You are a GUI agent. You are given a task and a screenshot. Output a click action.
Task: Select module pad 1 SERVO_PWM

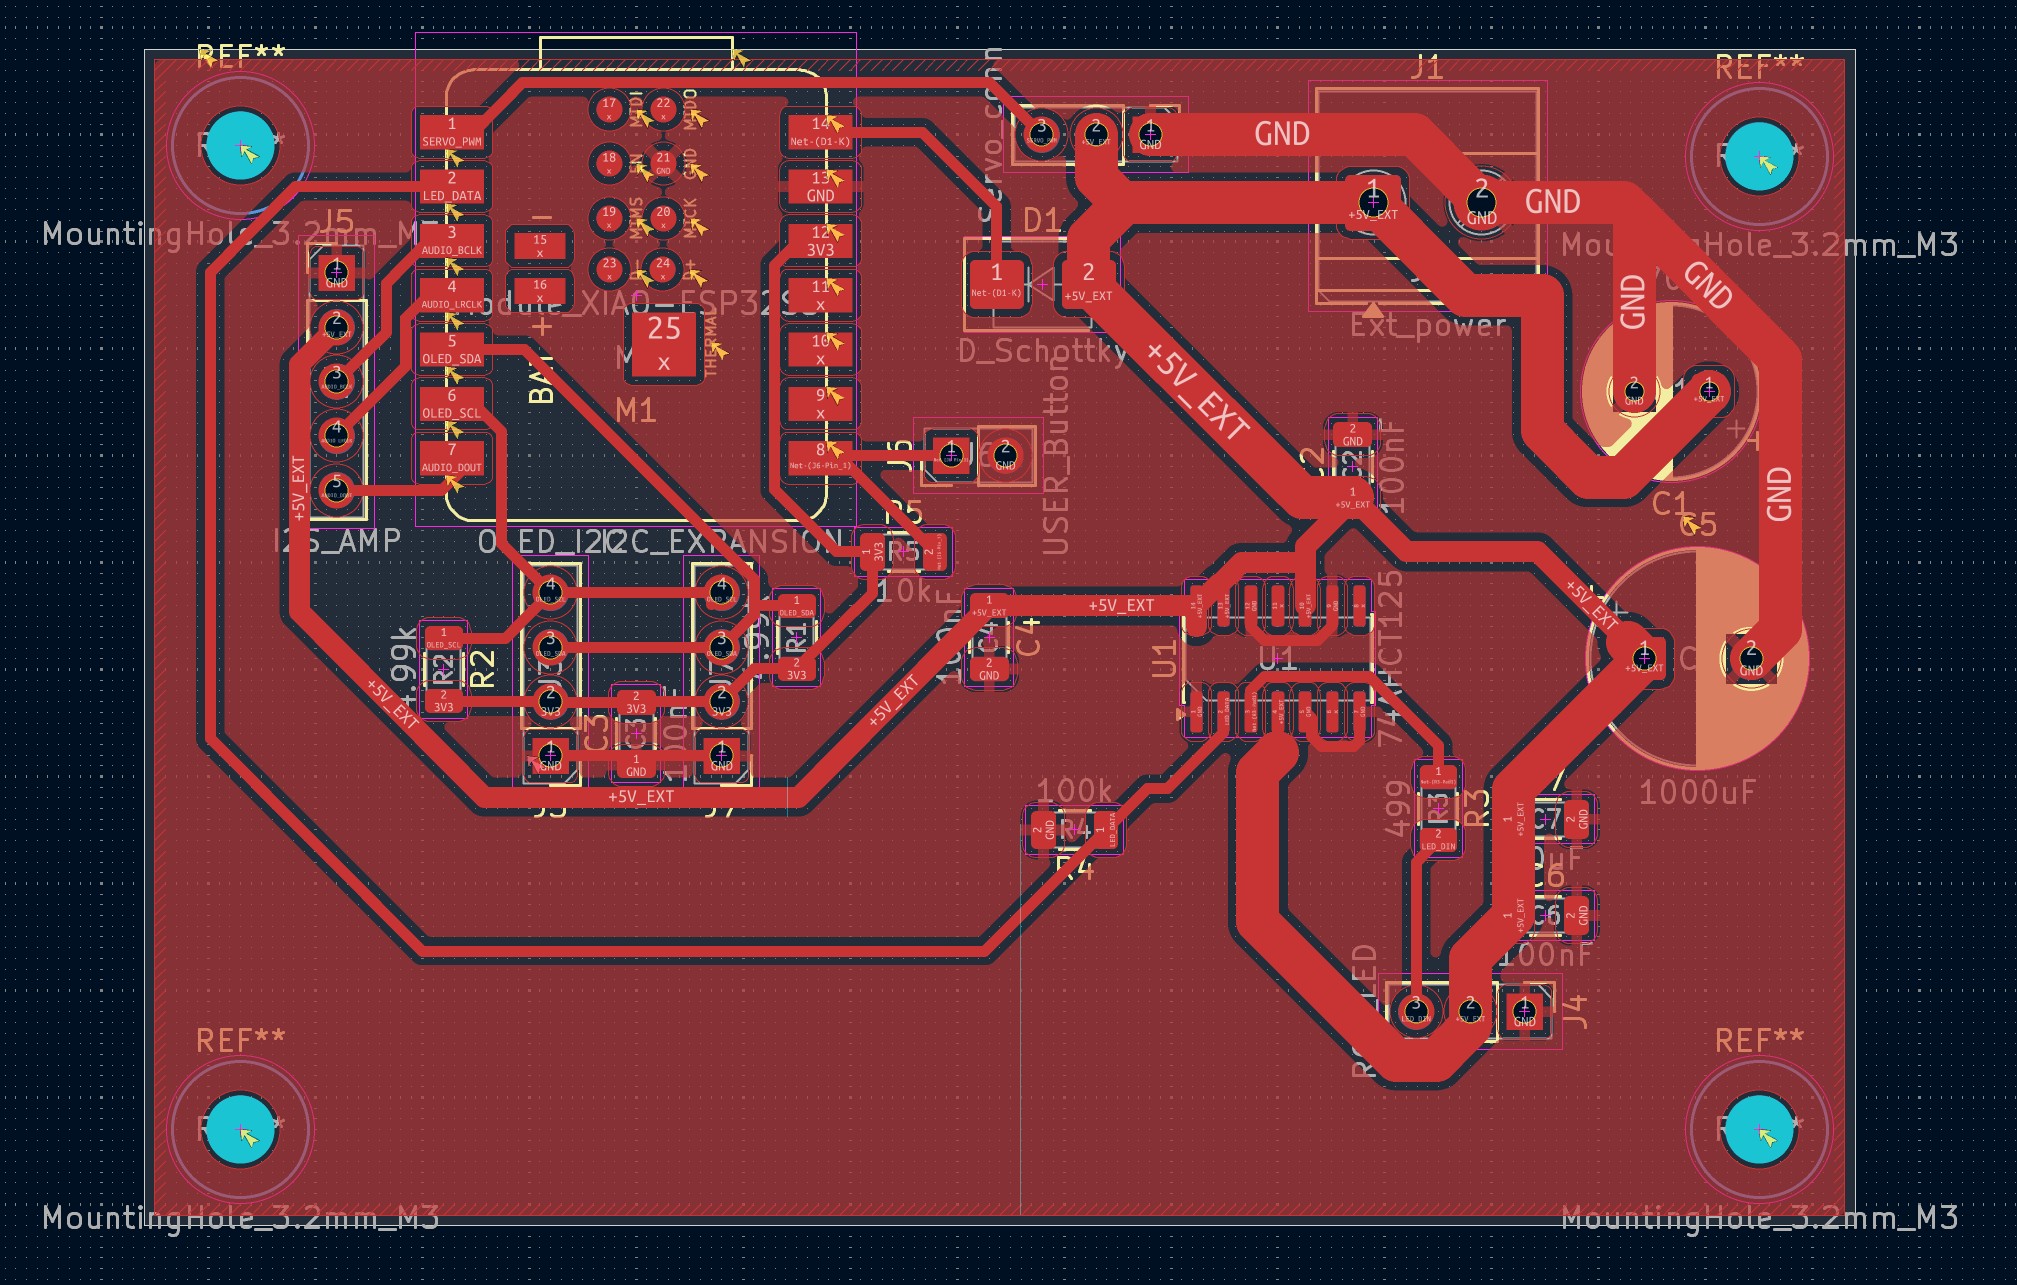point(452,132)
